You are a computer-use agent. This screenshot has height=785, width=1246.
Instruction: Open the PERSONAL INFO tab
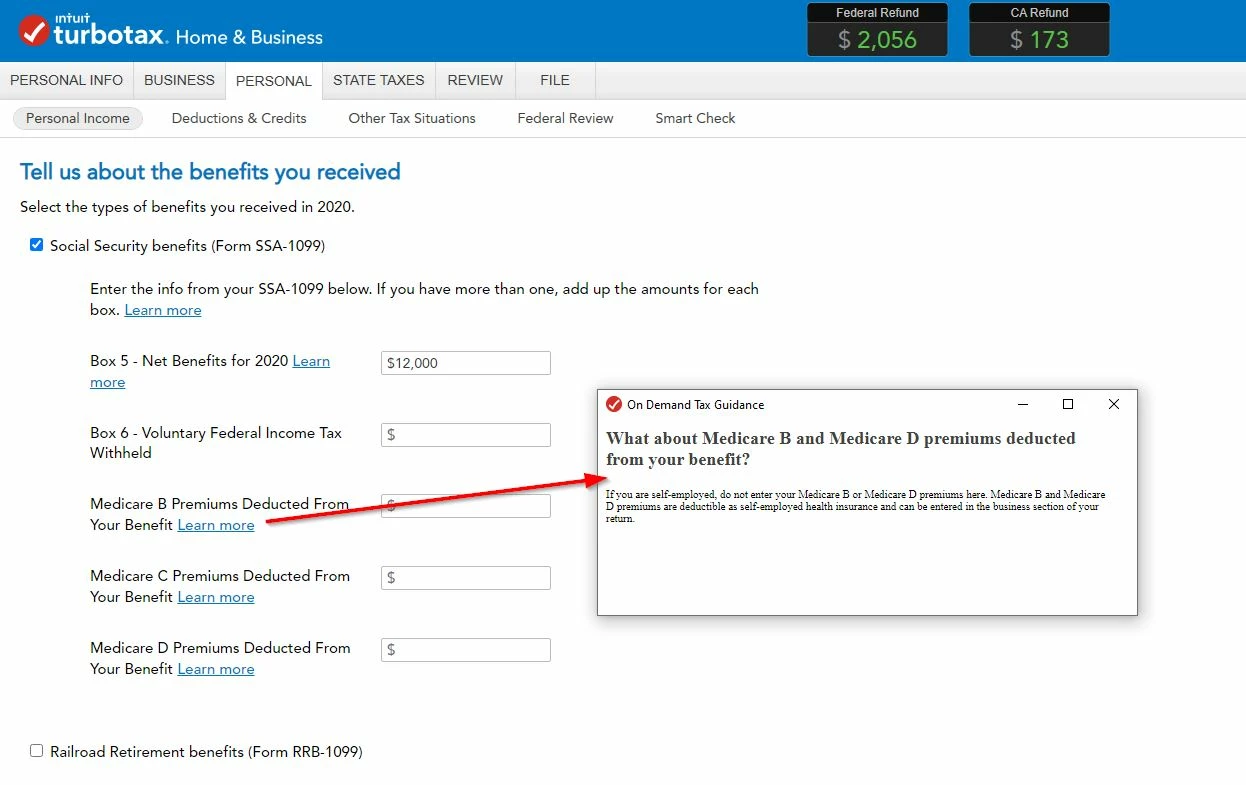coord(67,81)
